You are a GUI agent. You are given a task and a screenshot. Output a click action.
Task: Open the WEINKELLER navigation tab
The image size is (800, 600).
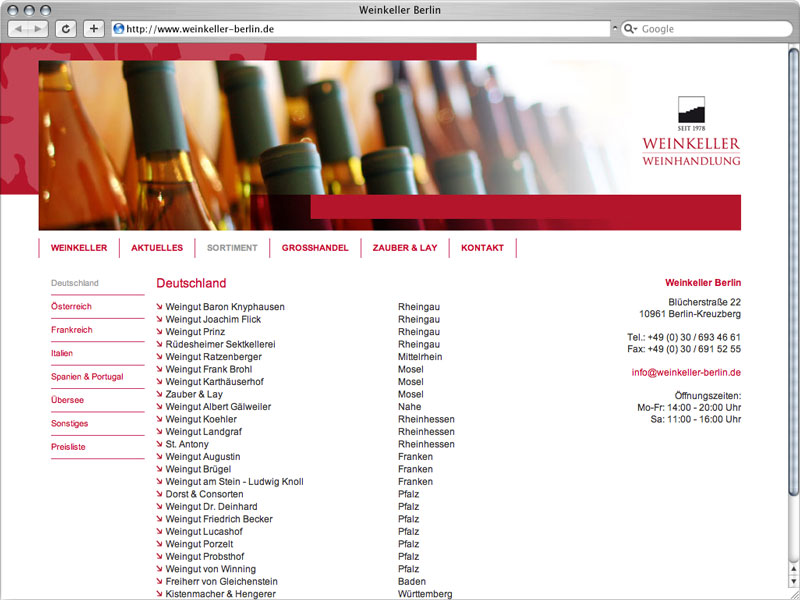[x=79, y=248]
